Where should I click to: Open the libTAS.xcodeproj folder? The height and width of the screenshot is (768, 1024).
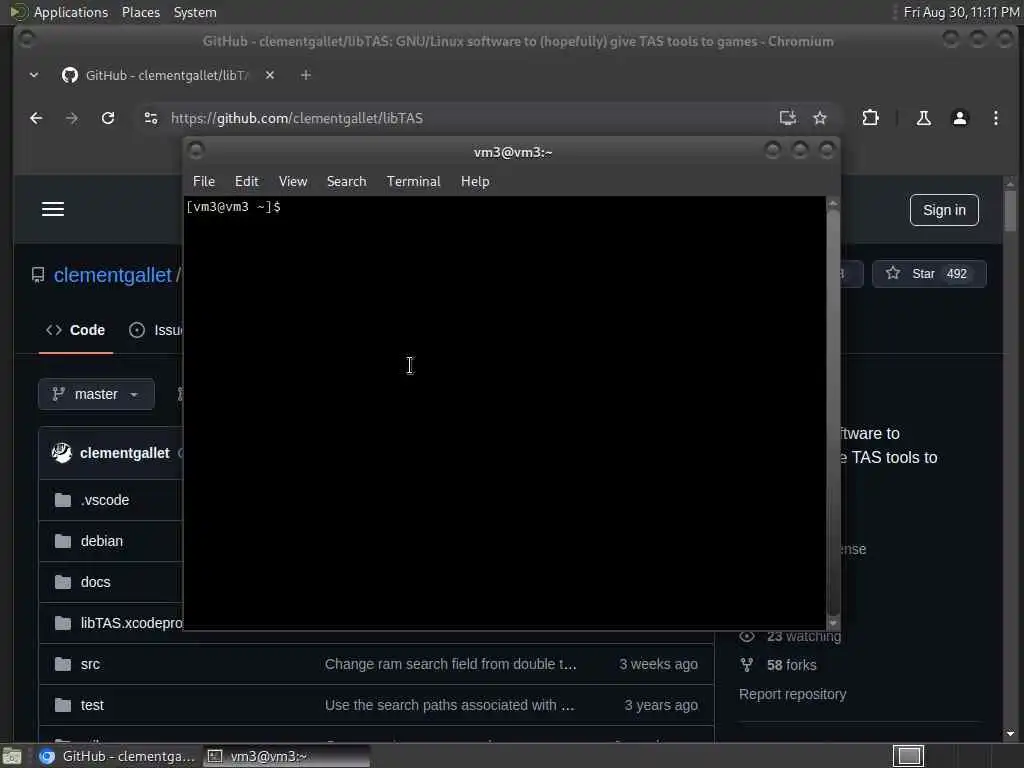click(132, 623)
